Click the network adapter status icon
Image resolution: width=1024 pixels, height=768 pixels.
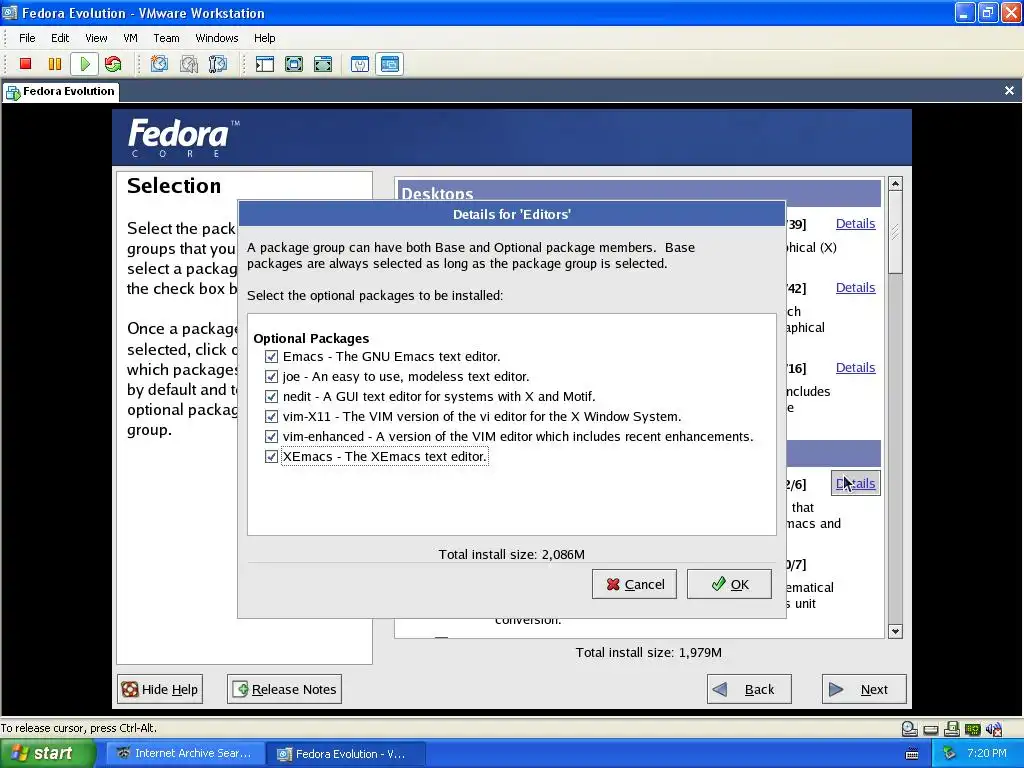point(973,729)
